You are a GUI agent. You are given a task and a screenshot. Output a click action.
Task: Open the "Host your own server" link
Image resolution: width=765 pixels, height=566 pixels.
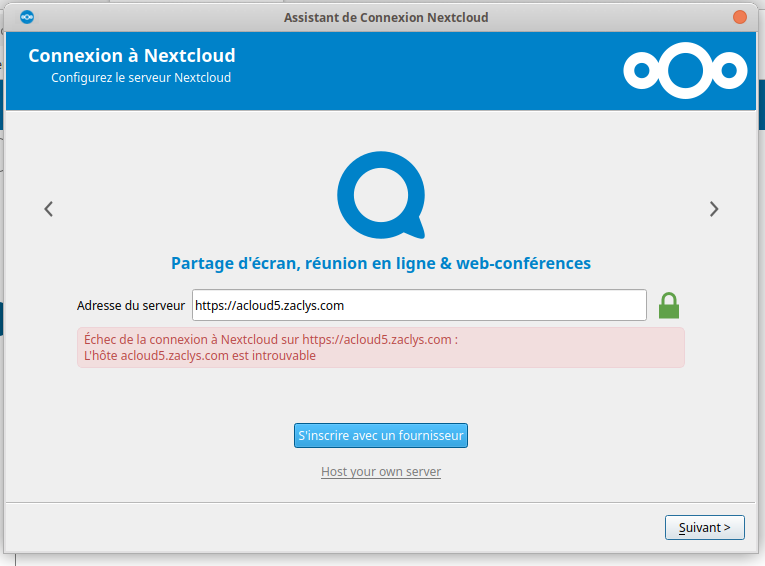(x=381, y=471)
